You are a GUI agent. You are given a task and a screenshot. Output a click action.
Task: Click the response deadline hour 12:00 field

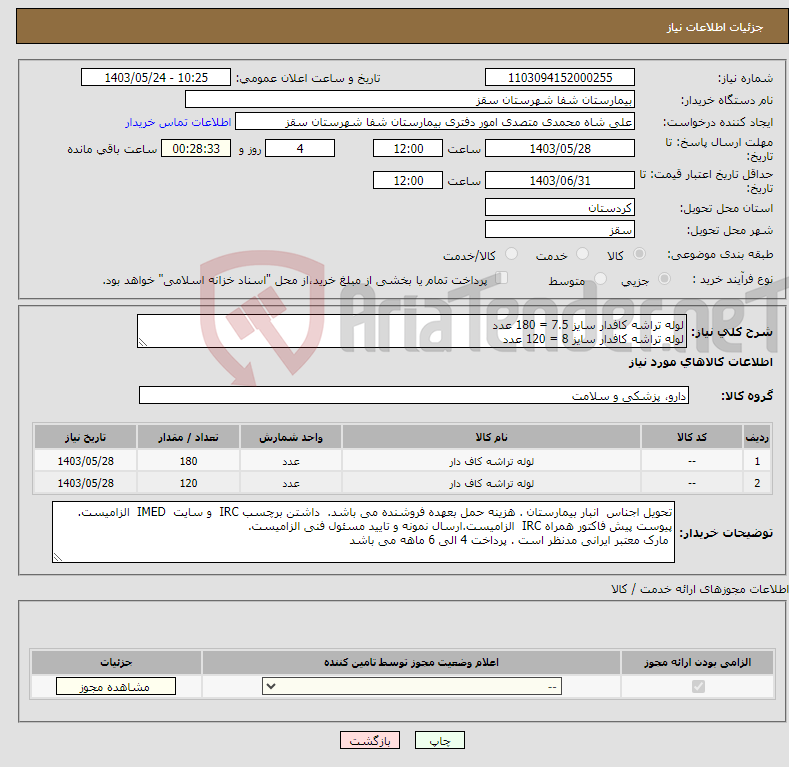(408, 148)
